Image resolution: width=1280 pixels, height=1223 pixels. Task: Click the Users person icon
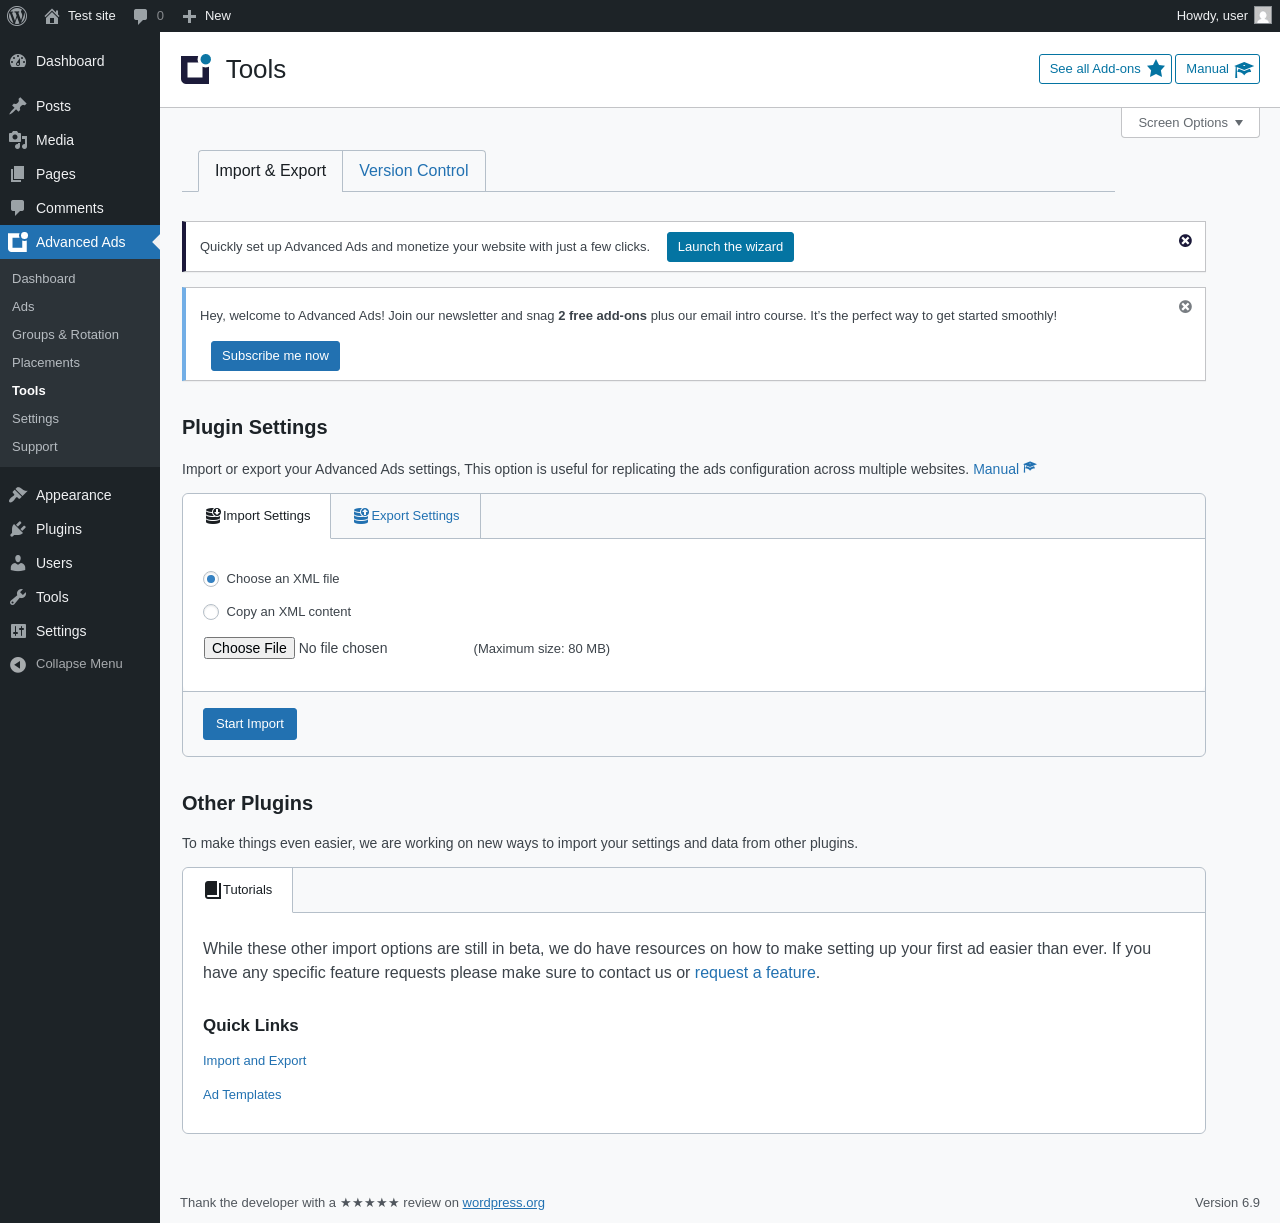(18, 563)
